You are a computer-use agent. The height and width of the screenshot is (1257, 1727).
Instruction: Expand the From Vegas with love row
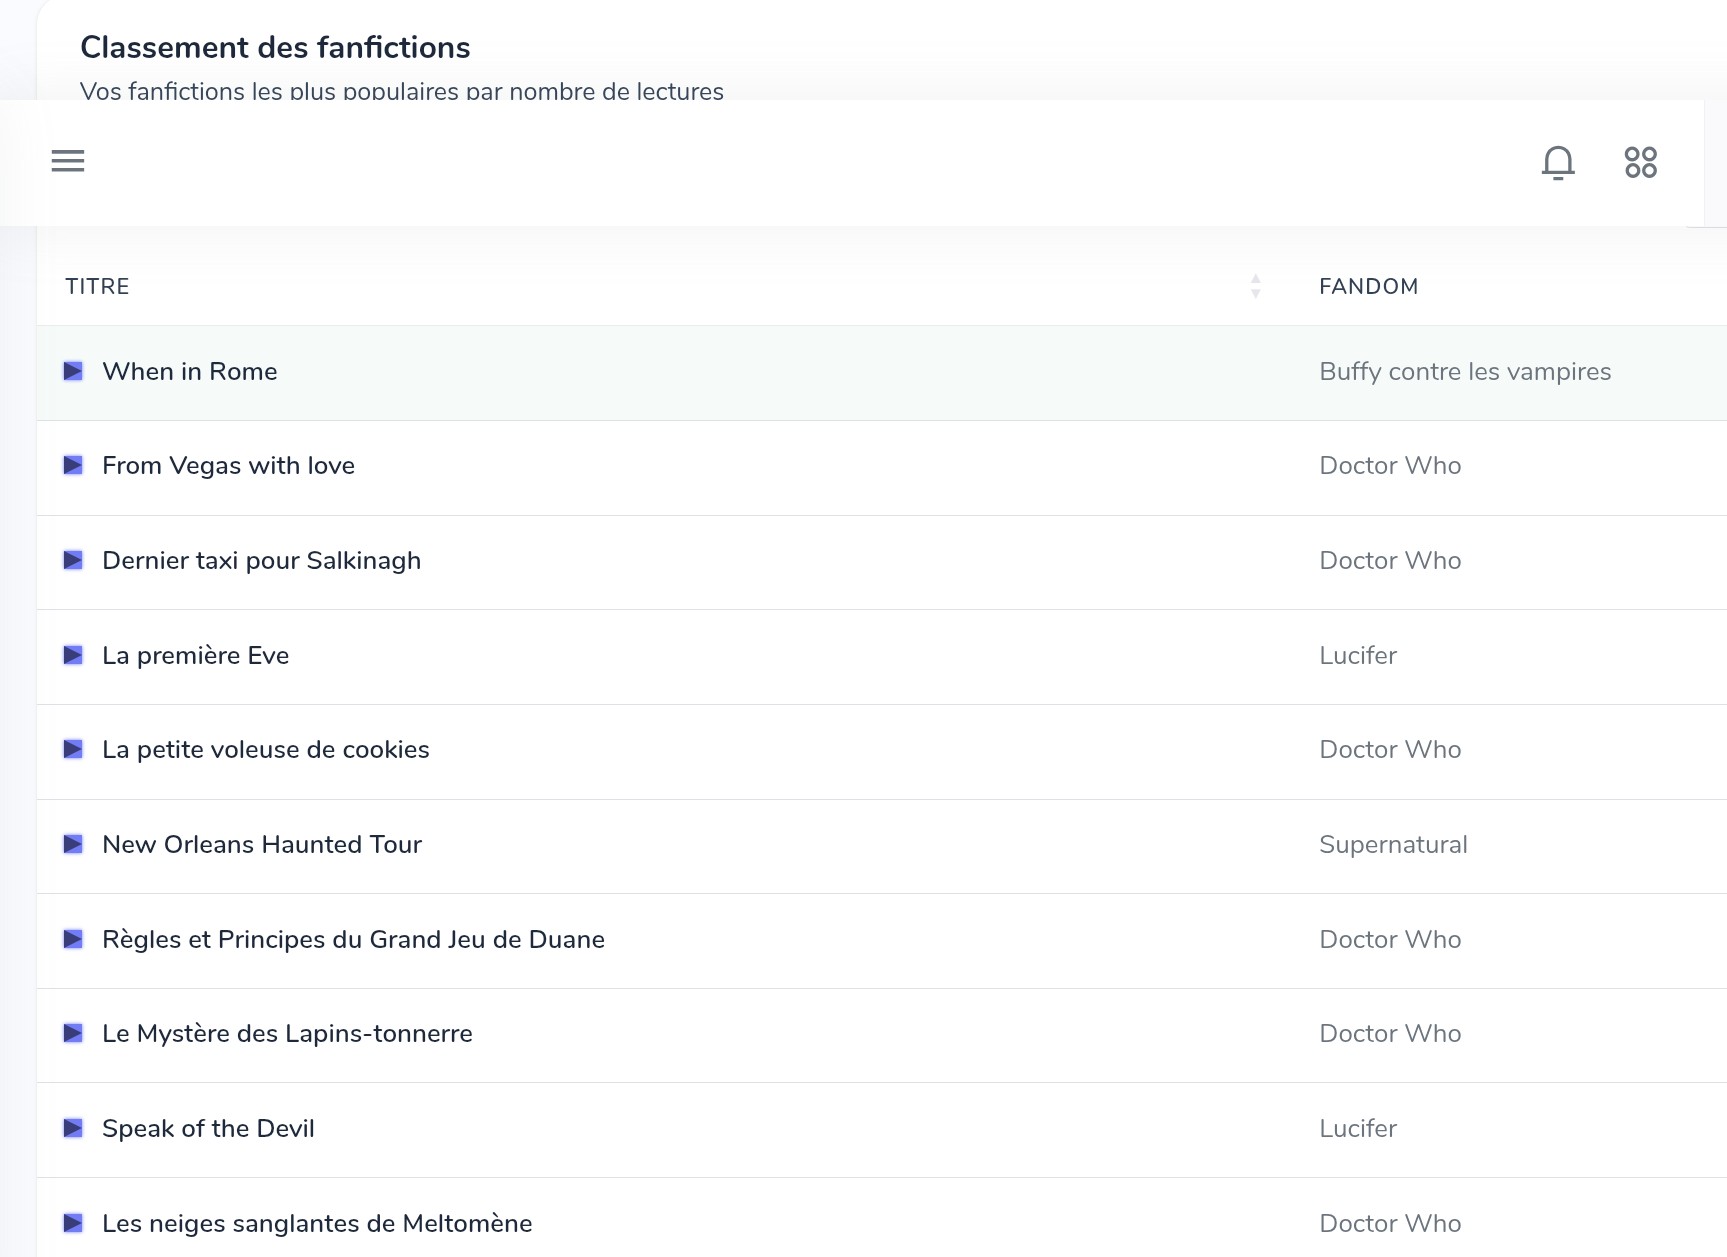point(73,465)
